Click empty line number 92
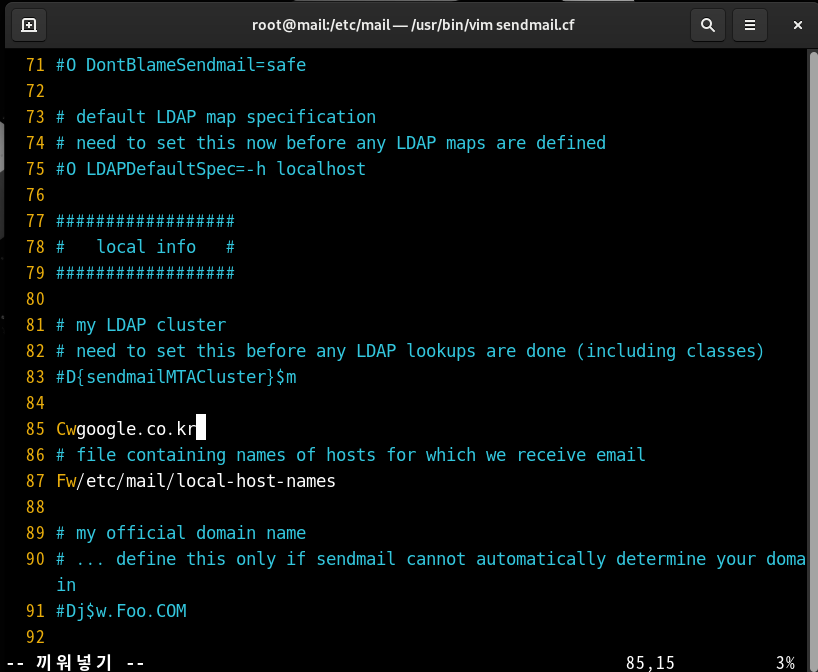The image size is (818, 672). [x=35, y=637]
